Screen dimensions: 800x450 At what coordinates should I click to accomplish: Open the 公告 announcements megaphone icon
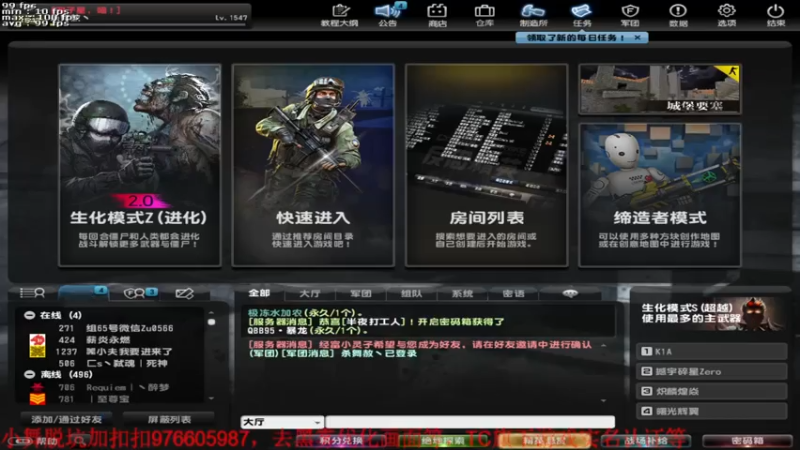[388, 15]
